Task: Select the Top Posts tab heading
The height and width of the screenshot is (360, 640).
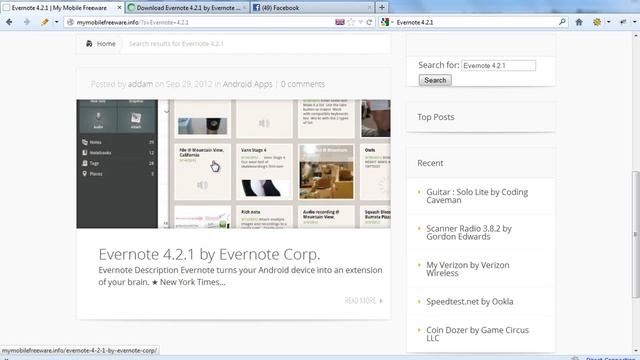Action: pos(436,117)
